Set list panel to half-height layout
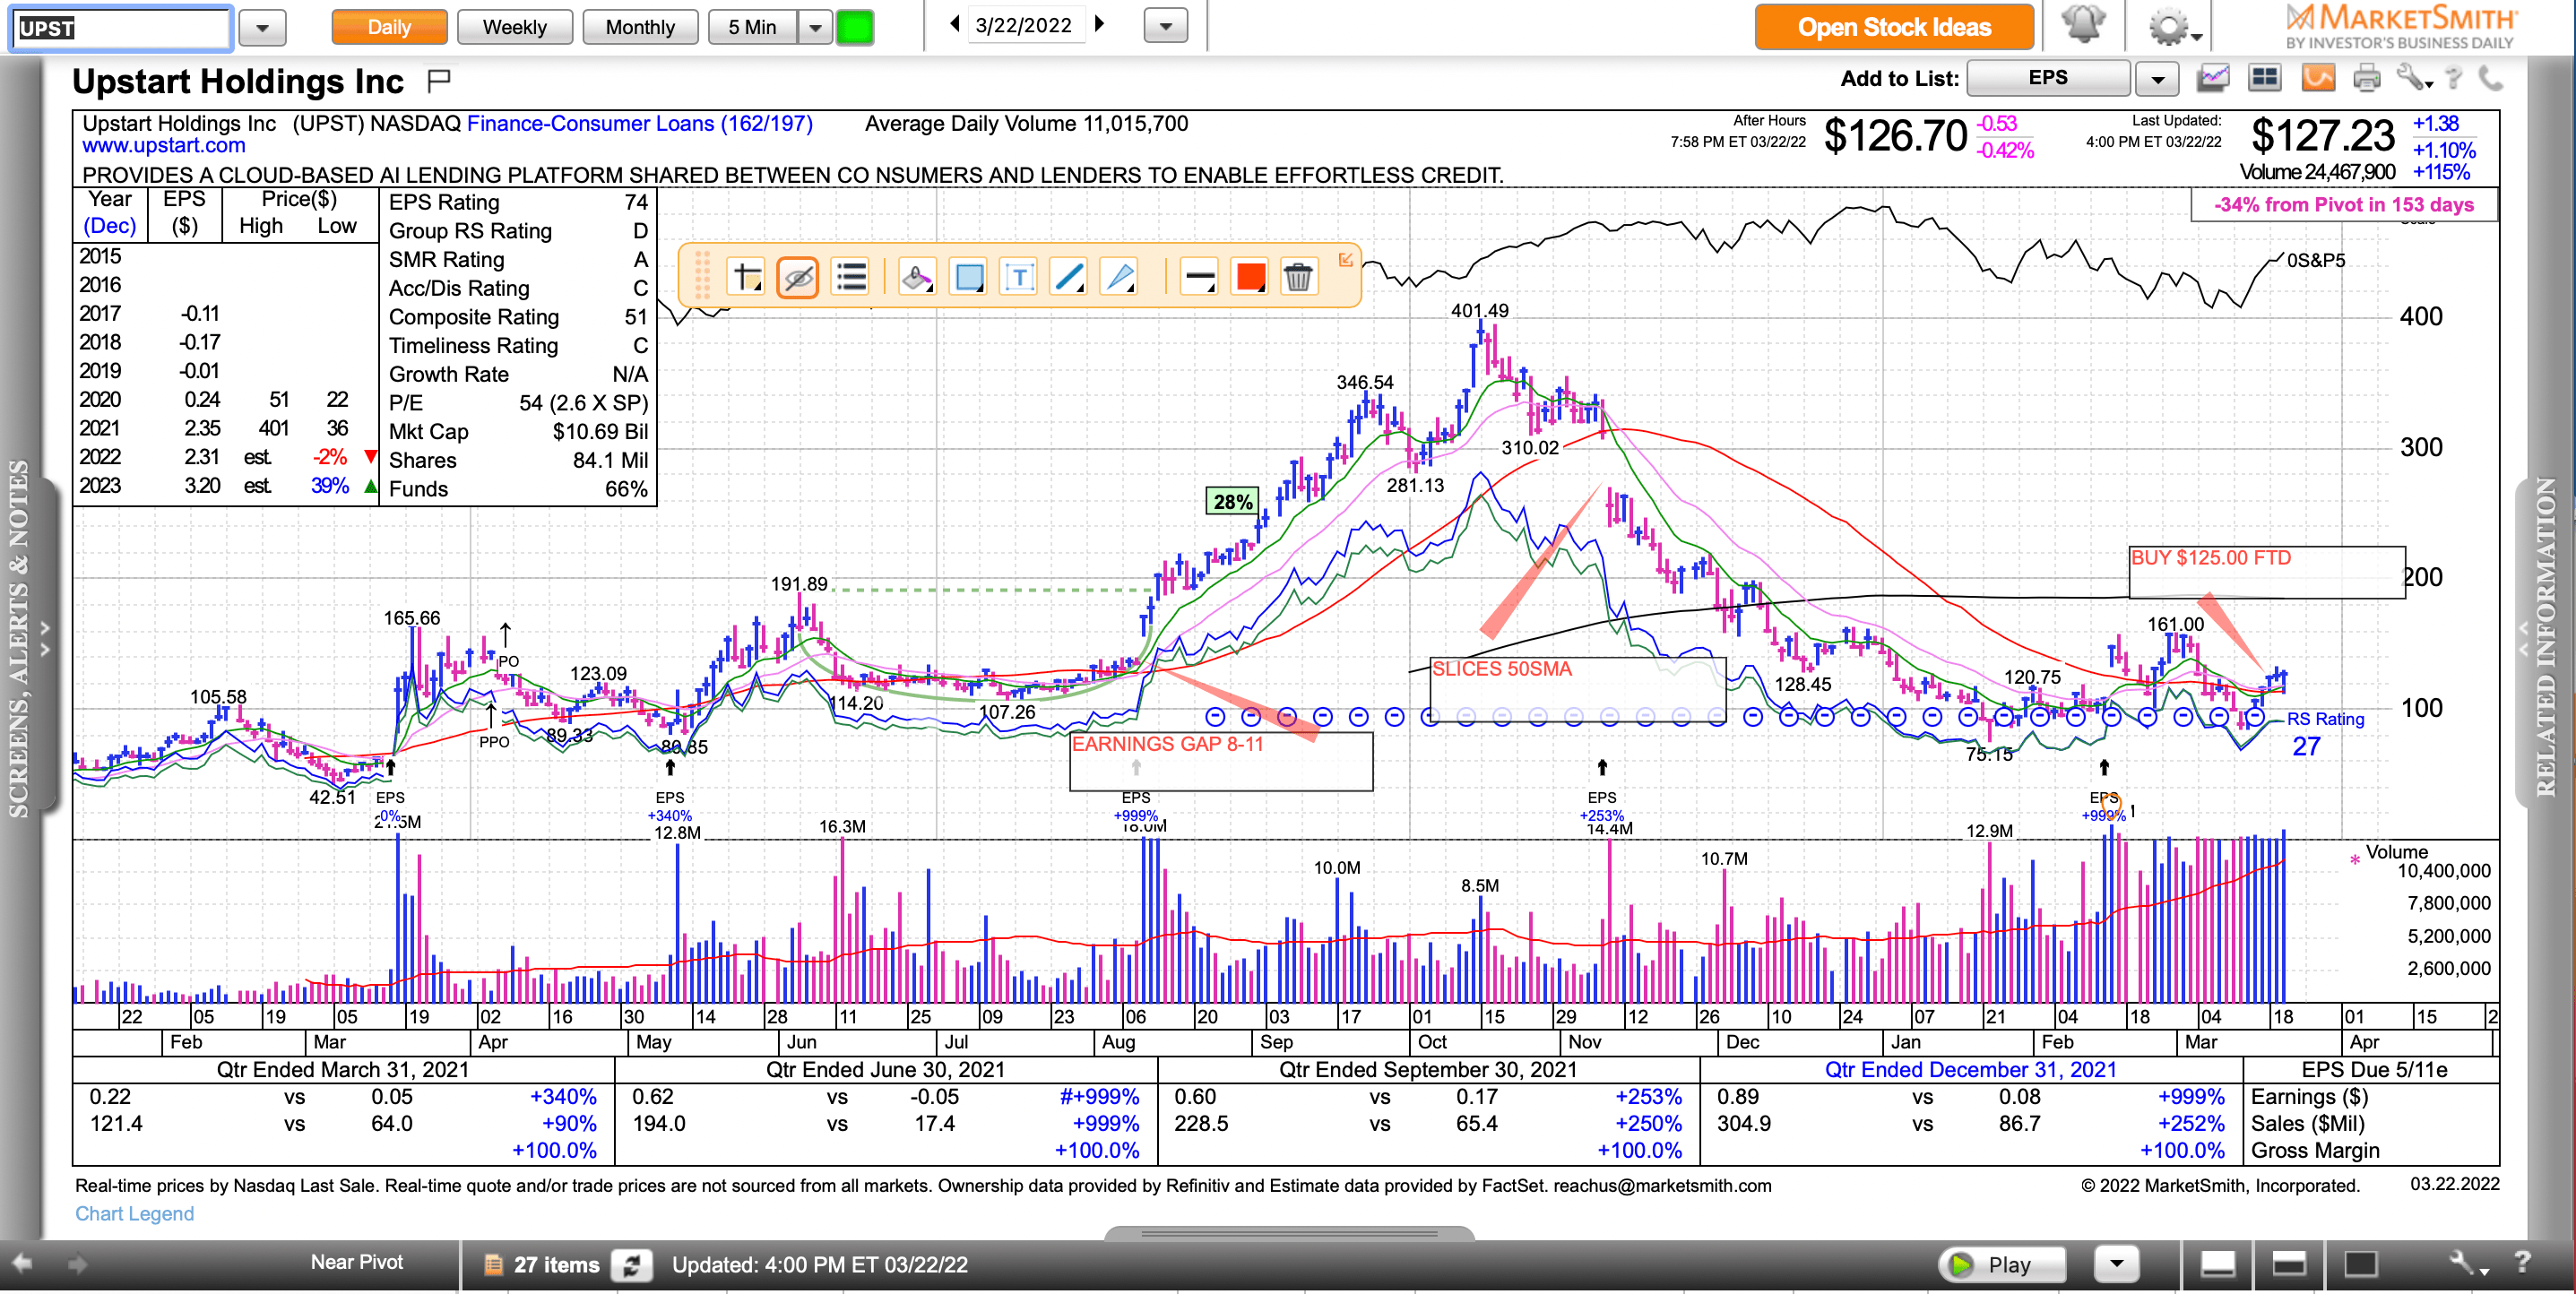 2289,1264
